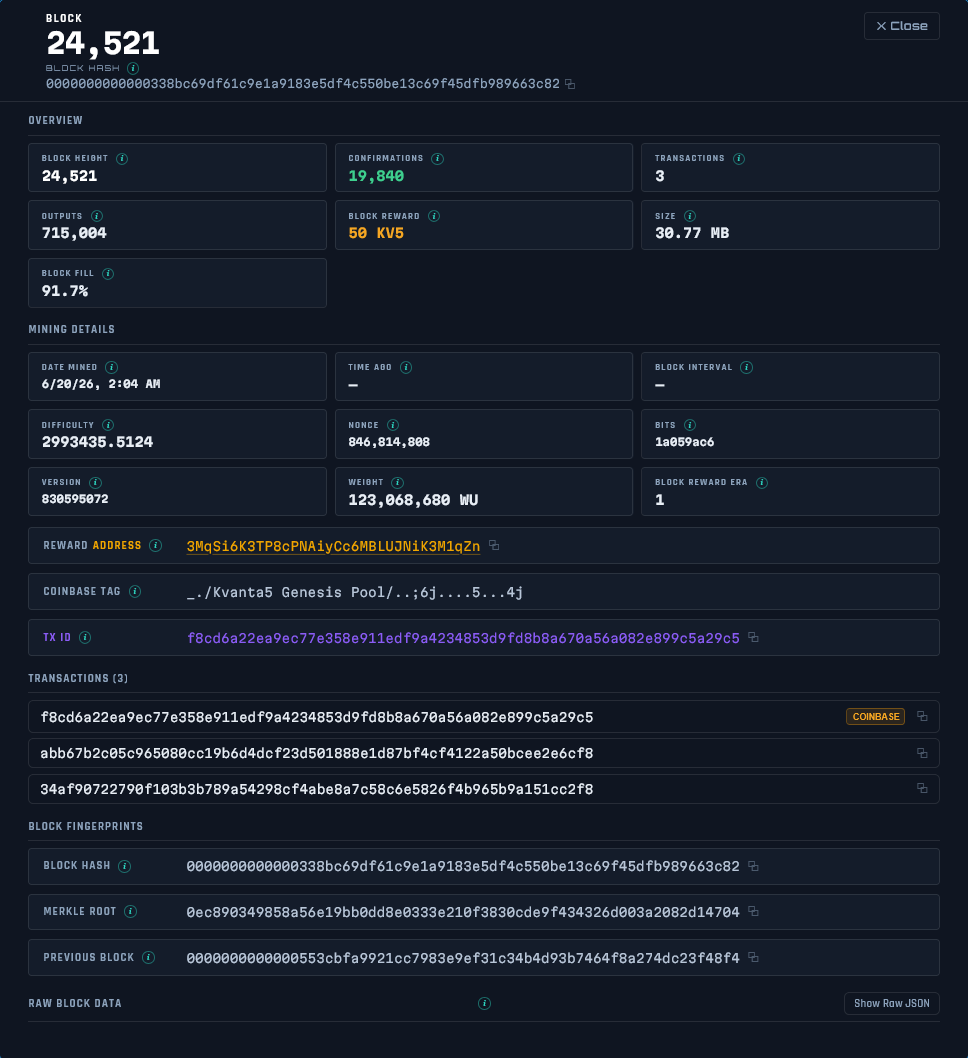Click difficulty value 2993435.5124

click(x=97, y=442)
